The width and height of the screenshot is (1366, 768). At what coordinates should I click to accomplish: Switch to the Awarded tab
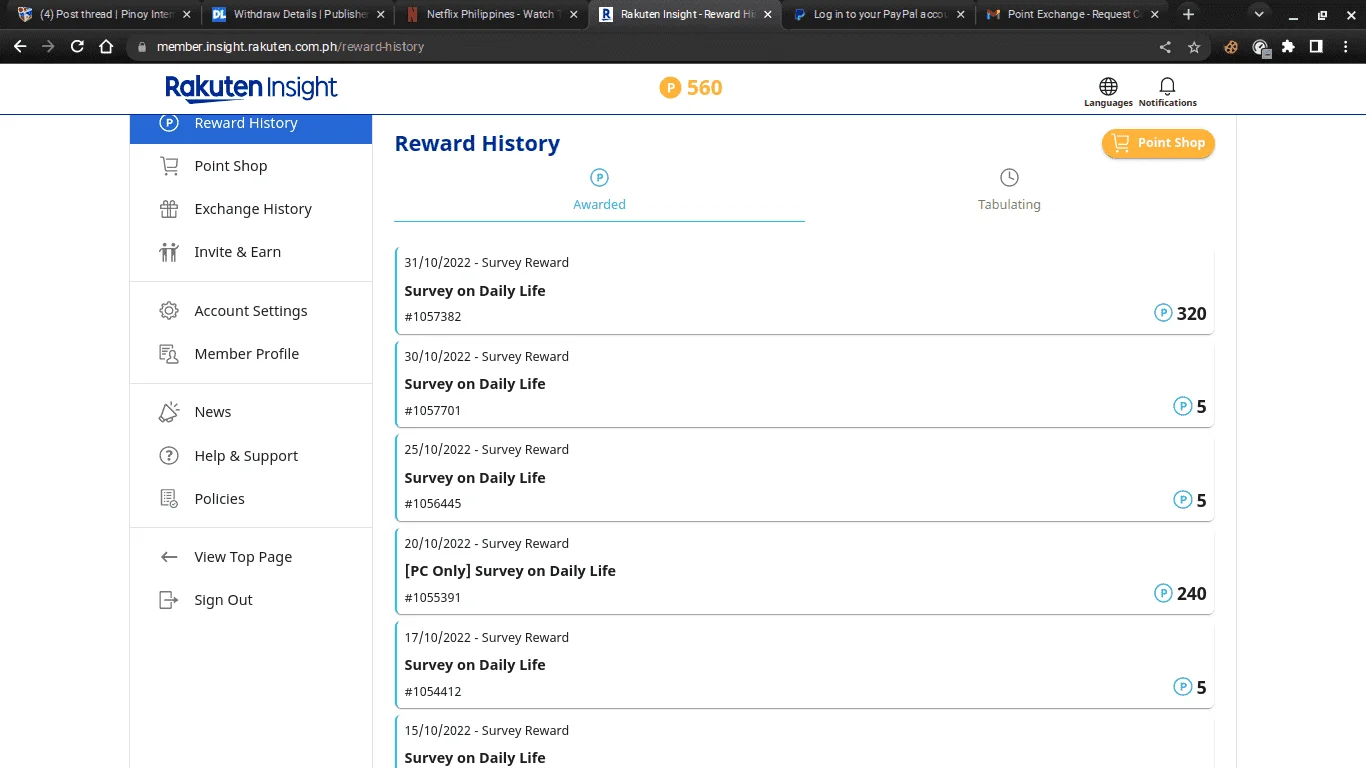tap(599, 190)
